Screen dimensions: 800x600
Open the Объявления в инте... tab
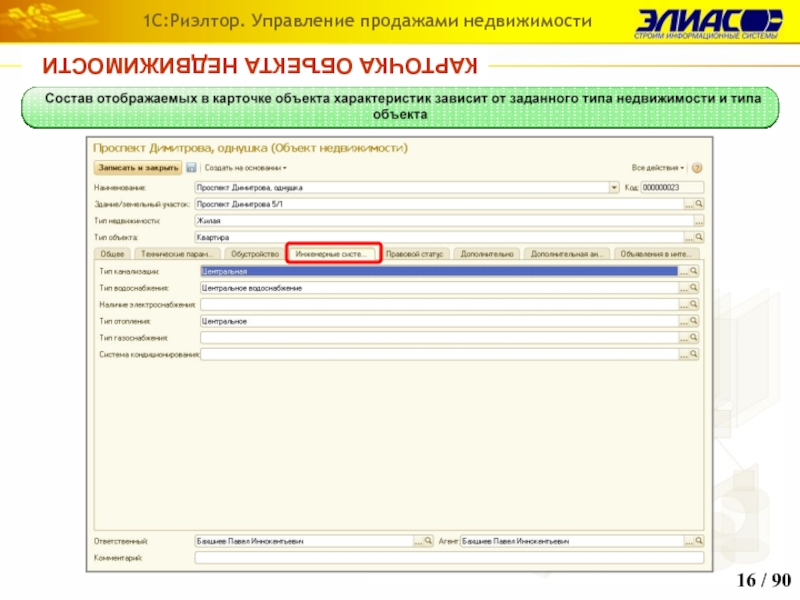tap(656, 254)
